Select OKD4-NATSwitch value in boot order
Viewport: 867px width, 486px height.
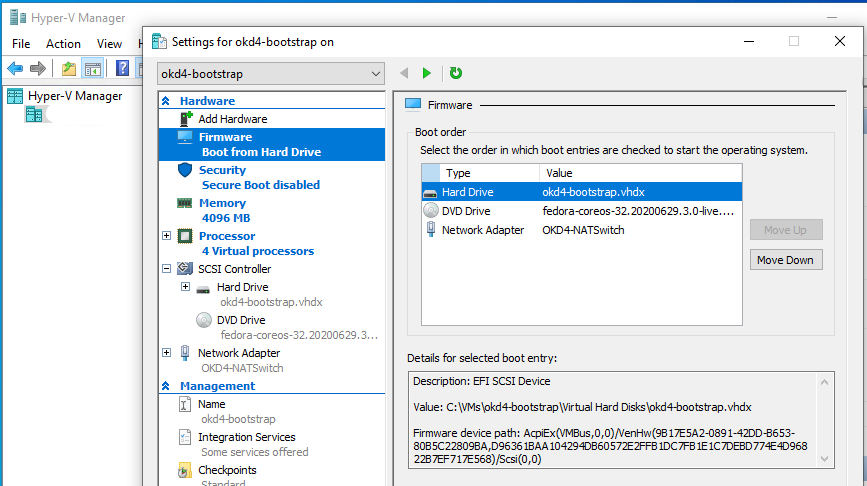coord(583,230)
